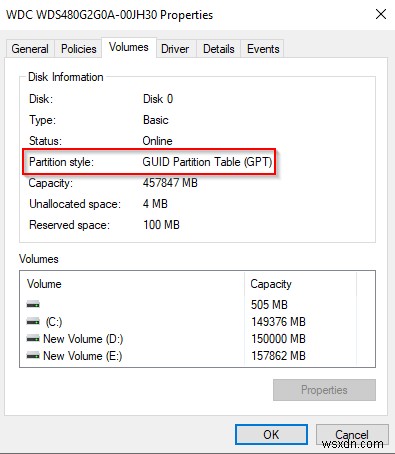Click the Unallocated space label
Image resolution: width=395 pixels, height=454 pixels.
(75, 204)
